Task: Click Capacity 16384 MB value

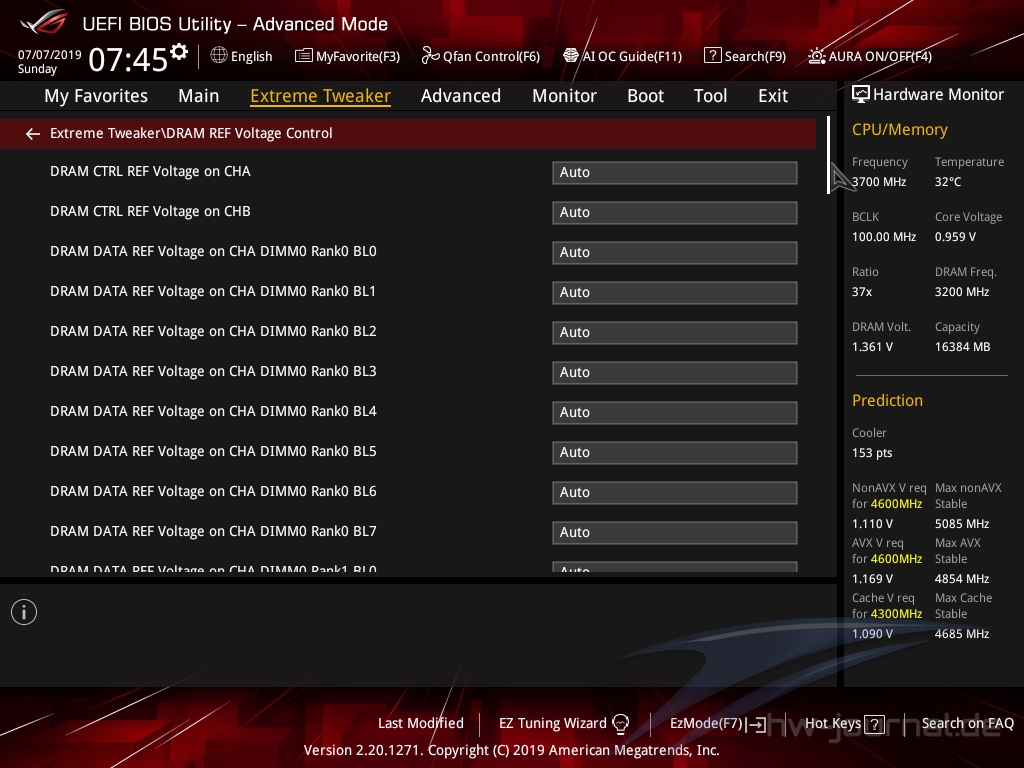Action: (x=963, y=347)
